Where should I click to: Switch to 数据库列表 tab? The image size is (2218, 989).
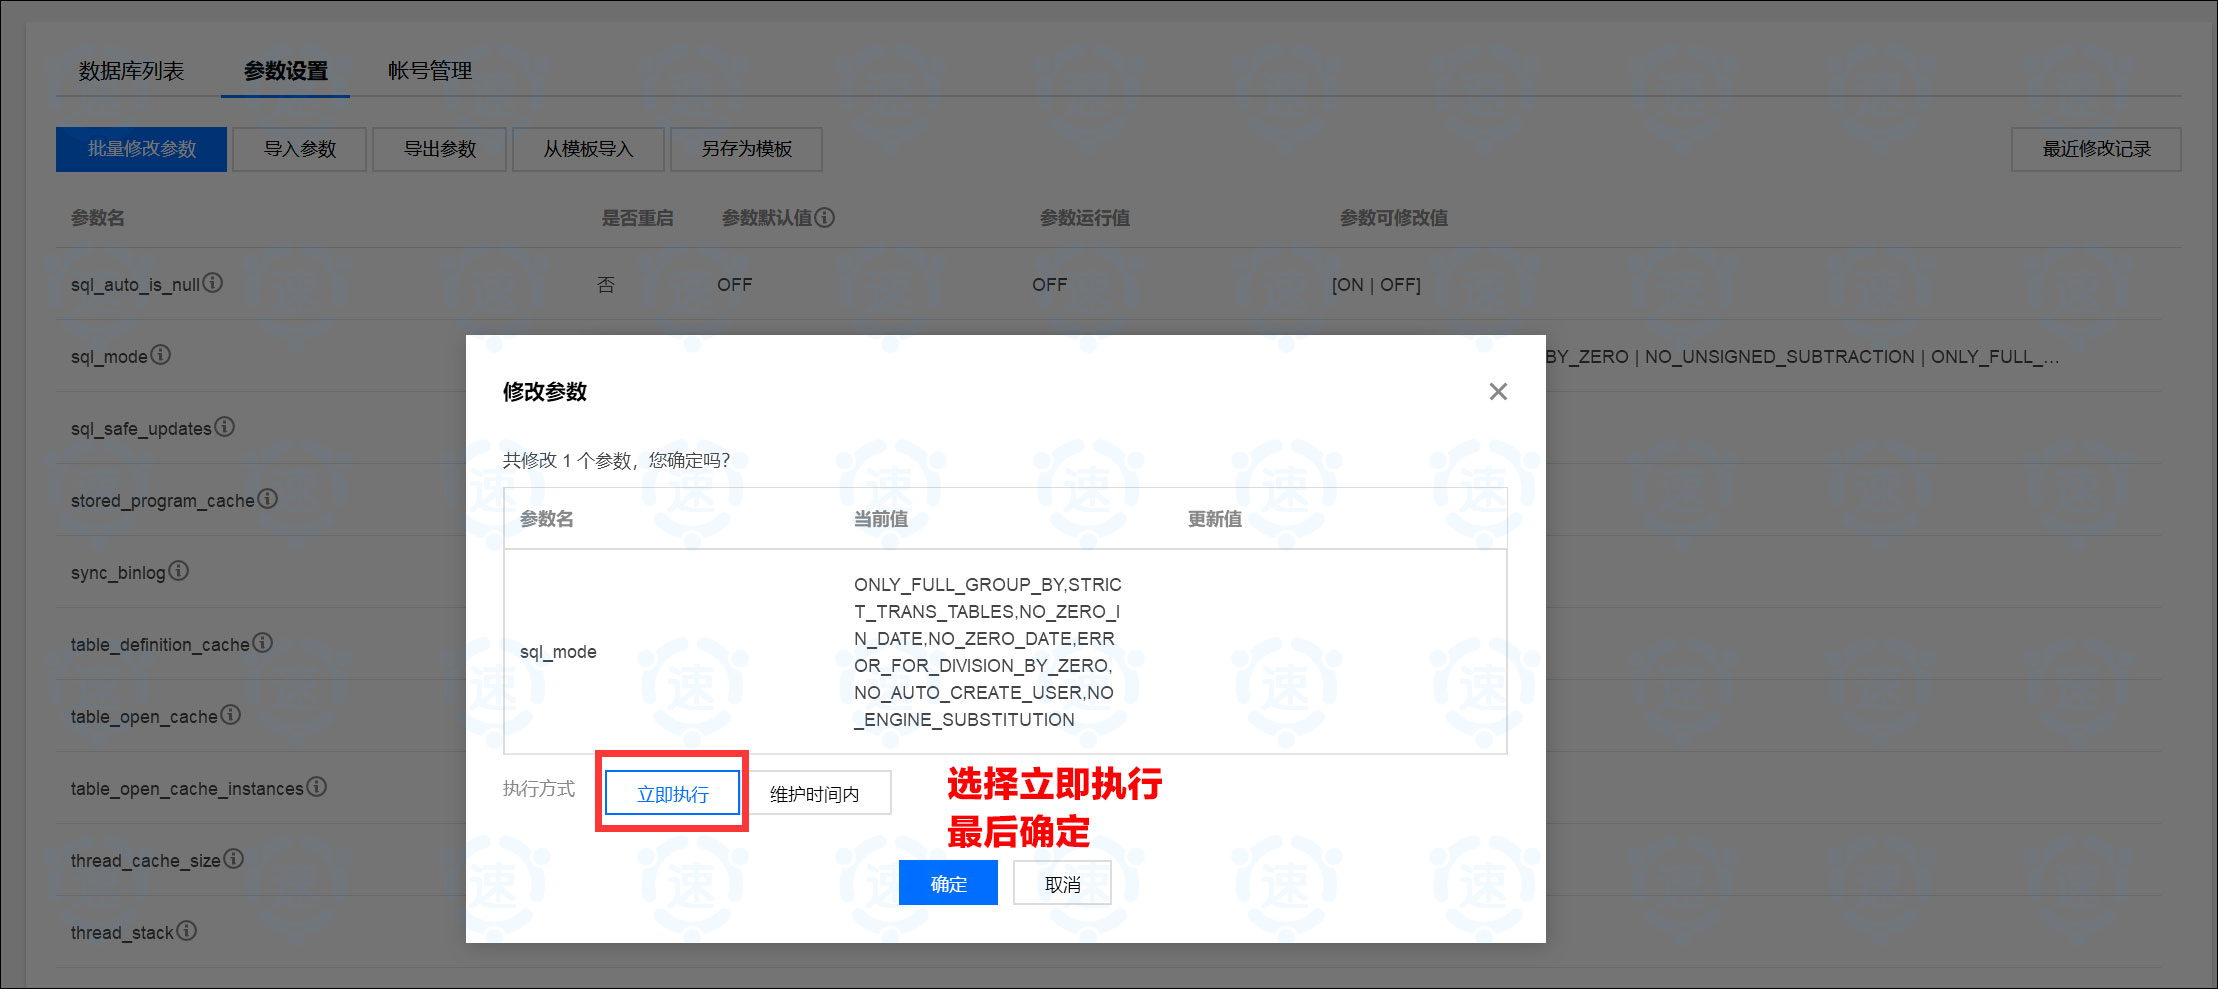pos(131,71)
